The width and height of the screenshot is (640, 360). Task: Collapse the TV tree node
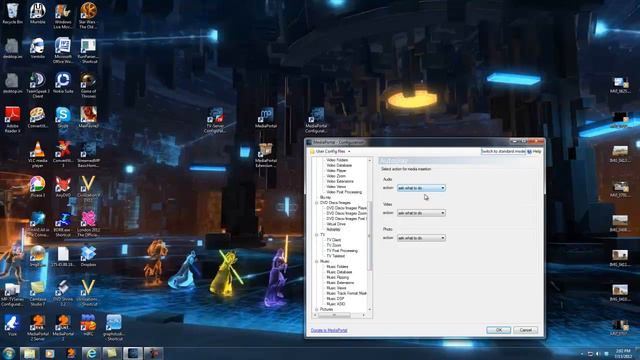[x=317, y=235]
